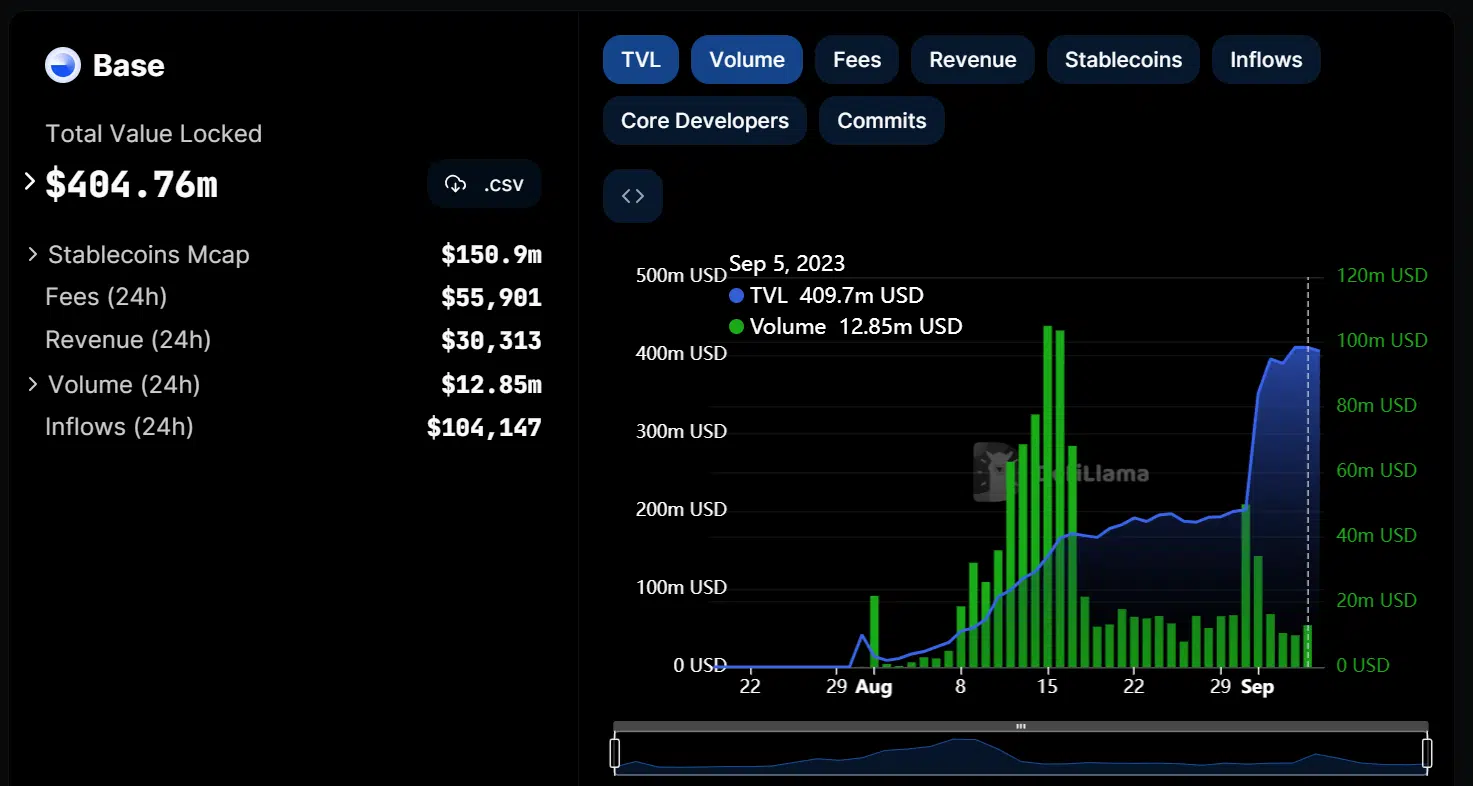The width and height of the screenshot is (1473, 786).
Task: Click the $55,901 fees value
Action: [491, 298]
